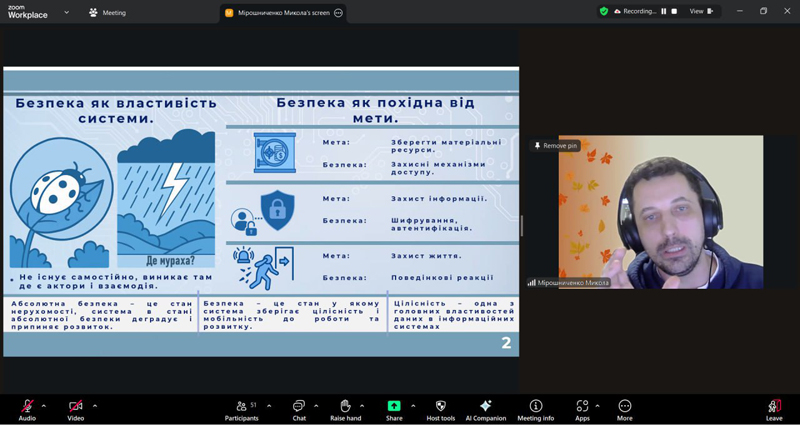
Task: Open the Apps menu icon
Action: [x=582, y=406]
